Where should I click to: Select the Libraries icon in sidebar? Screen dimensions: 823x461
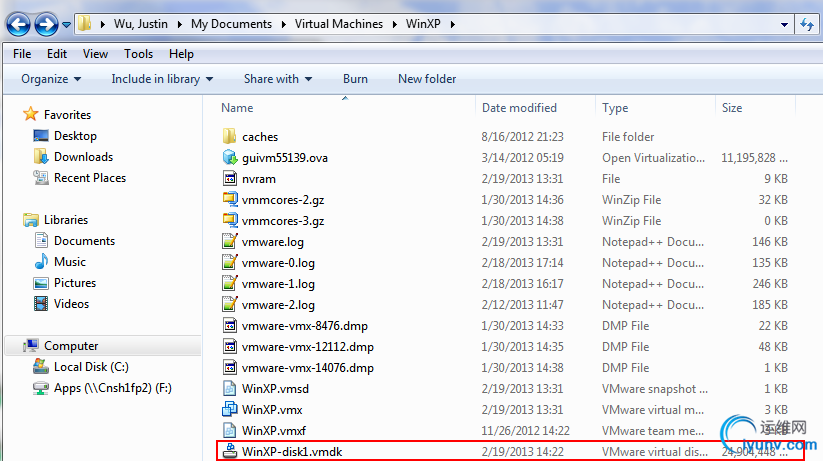tap(30, 220)
